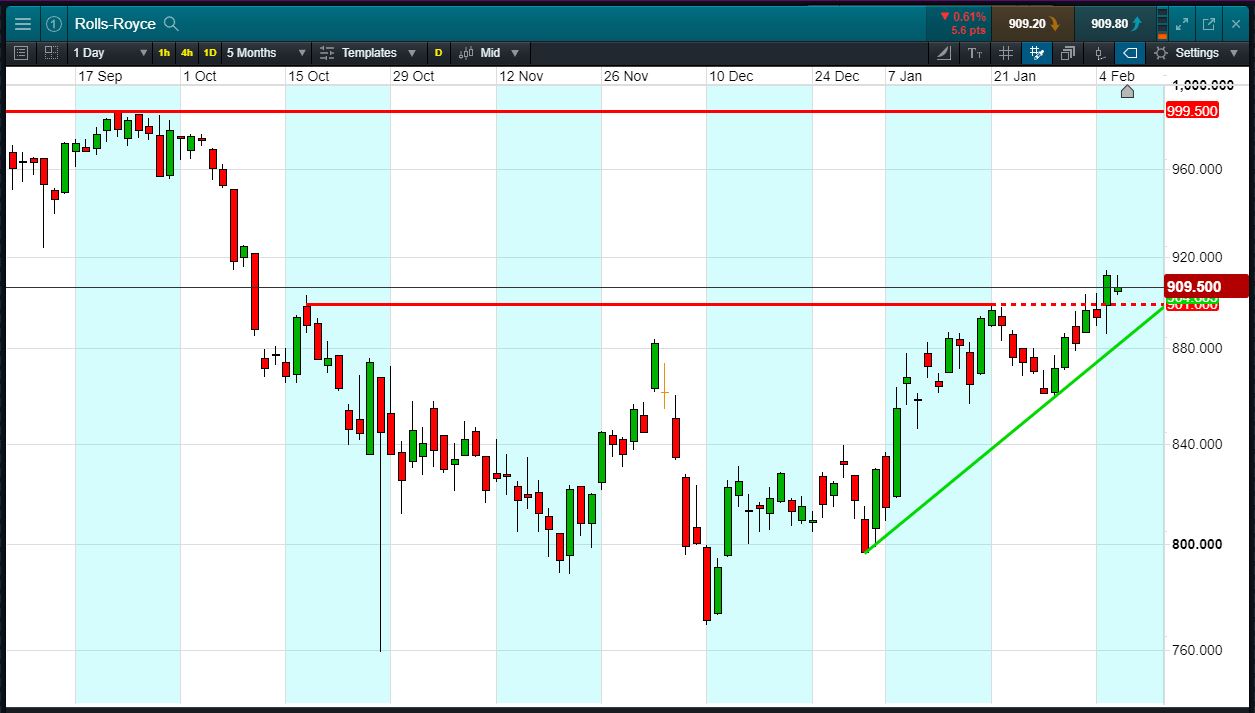Switch to the 1D timeframe shortcut
The image size is (1255, 713).
210,52
